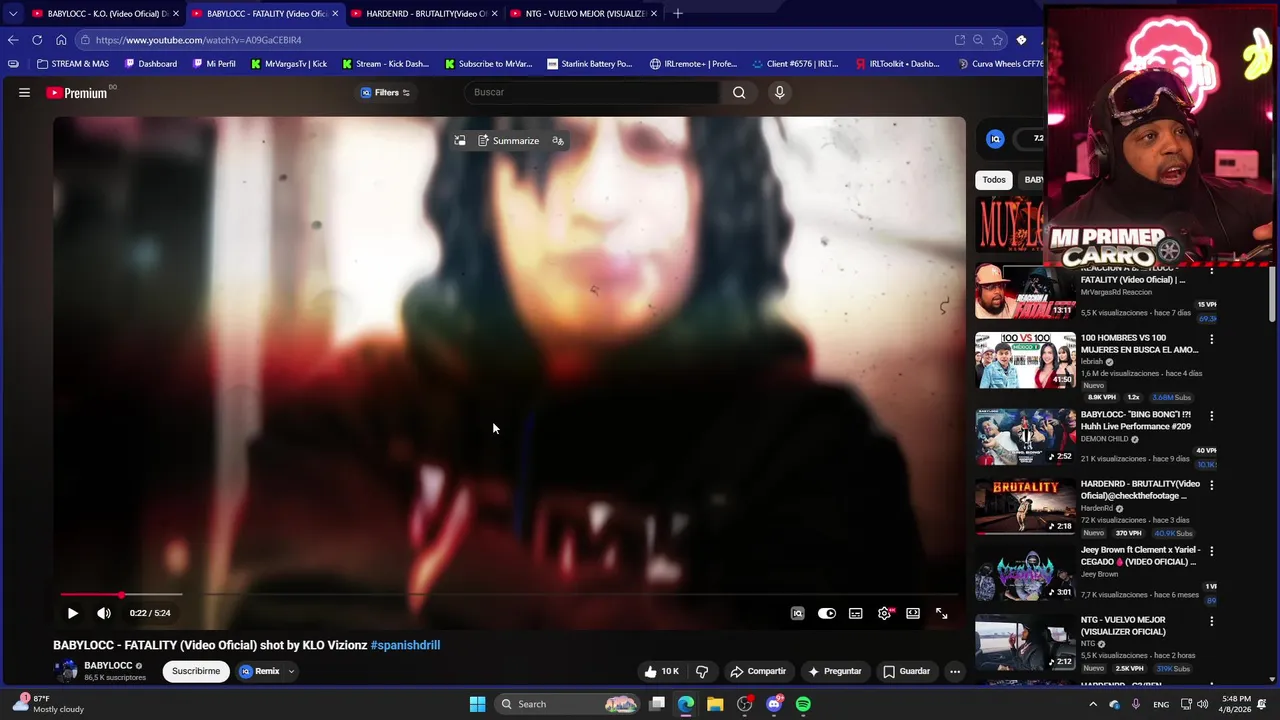Click the search magnifier button
The width and height of the screenshot is (1280, 720).
tap(739, 92)
